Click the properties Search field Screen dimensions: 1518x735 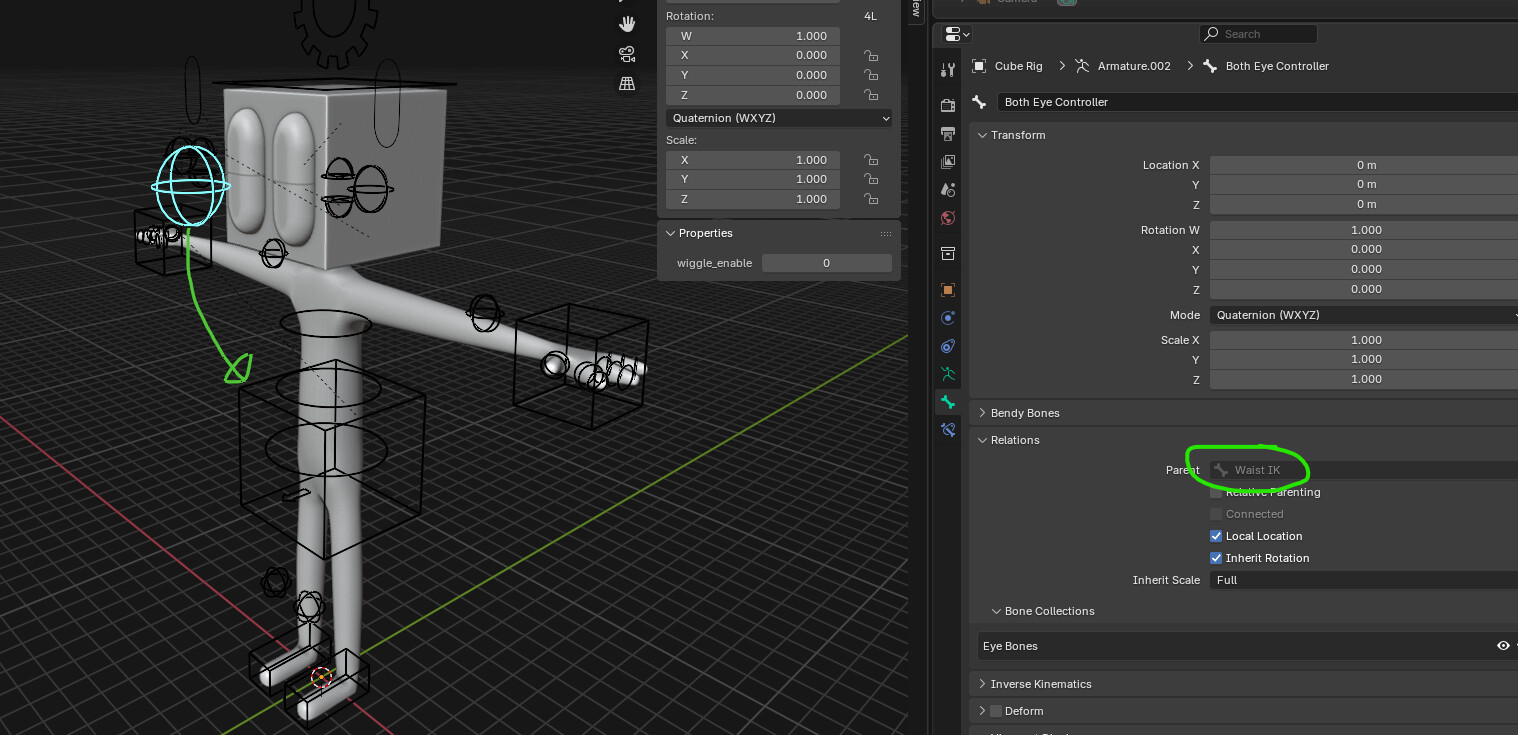coord(1258,34)
